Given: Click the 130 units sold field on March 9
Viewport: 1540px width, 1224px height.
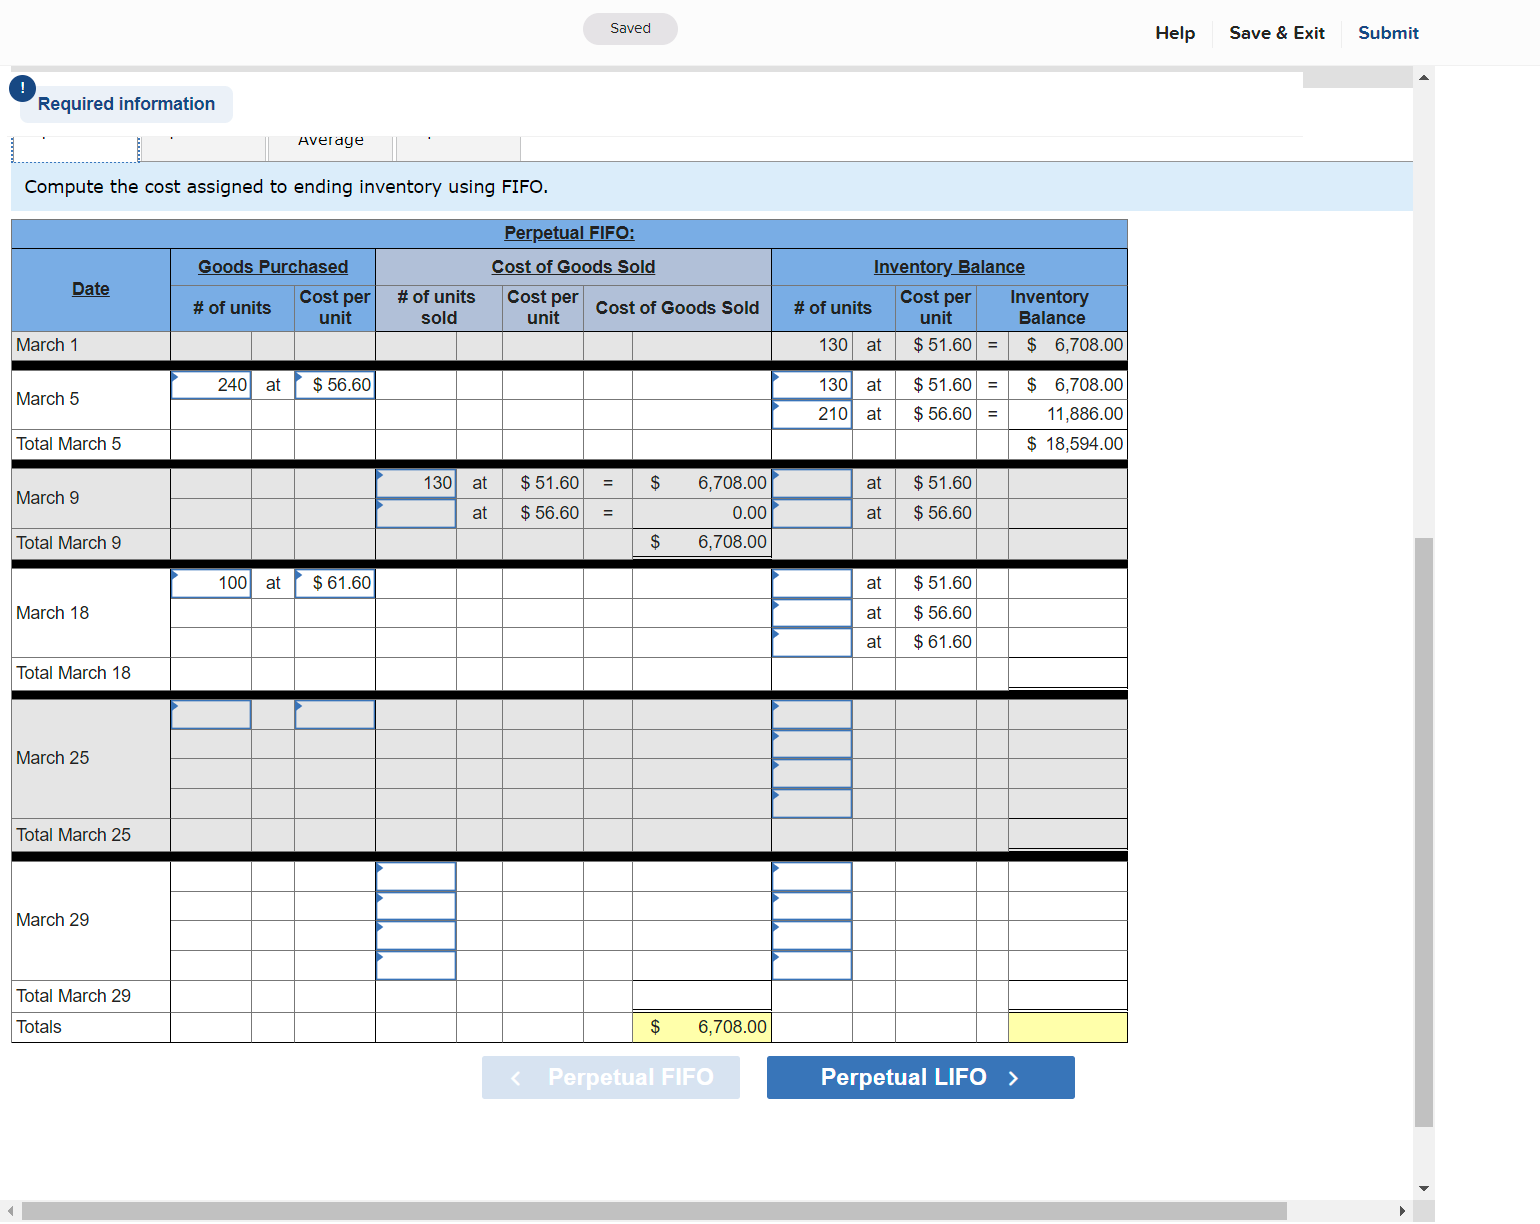Looking at the screenshot, I should point(415,482).
